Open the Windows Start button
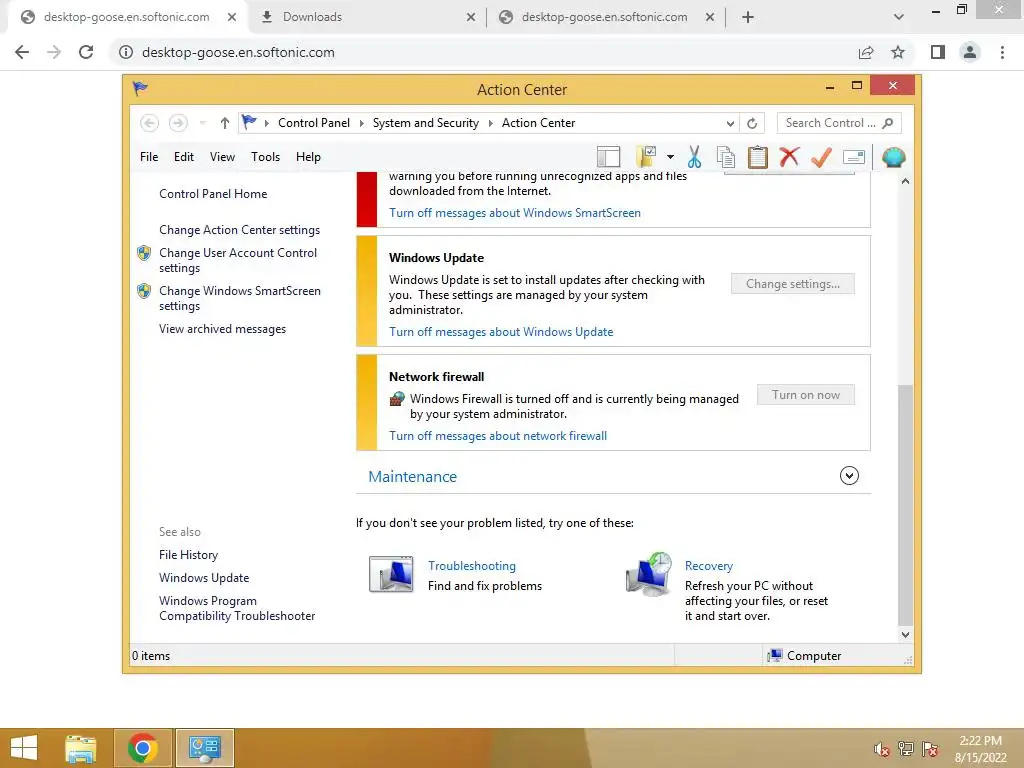 pyautogui.click(x=24, y=748)
